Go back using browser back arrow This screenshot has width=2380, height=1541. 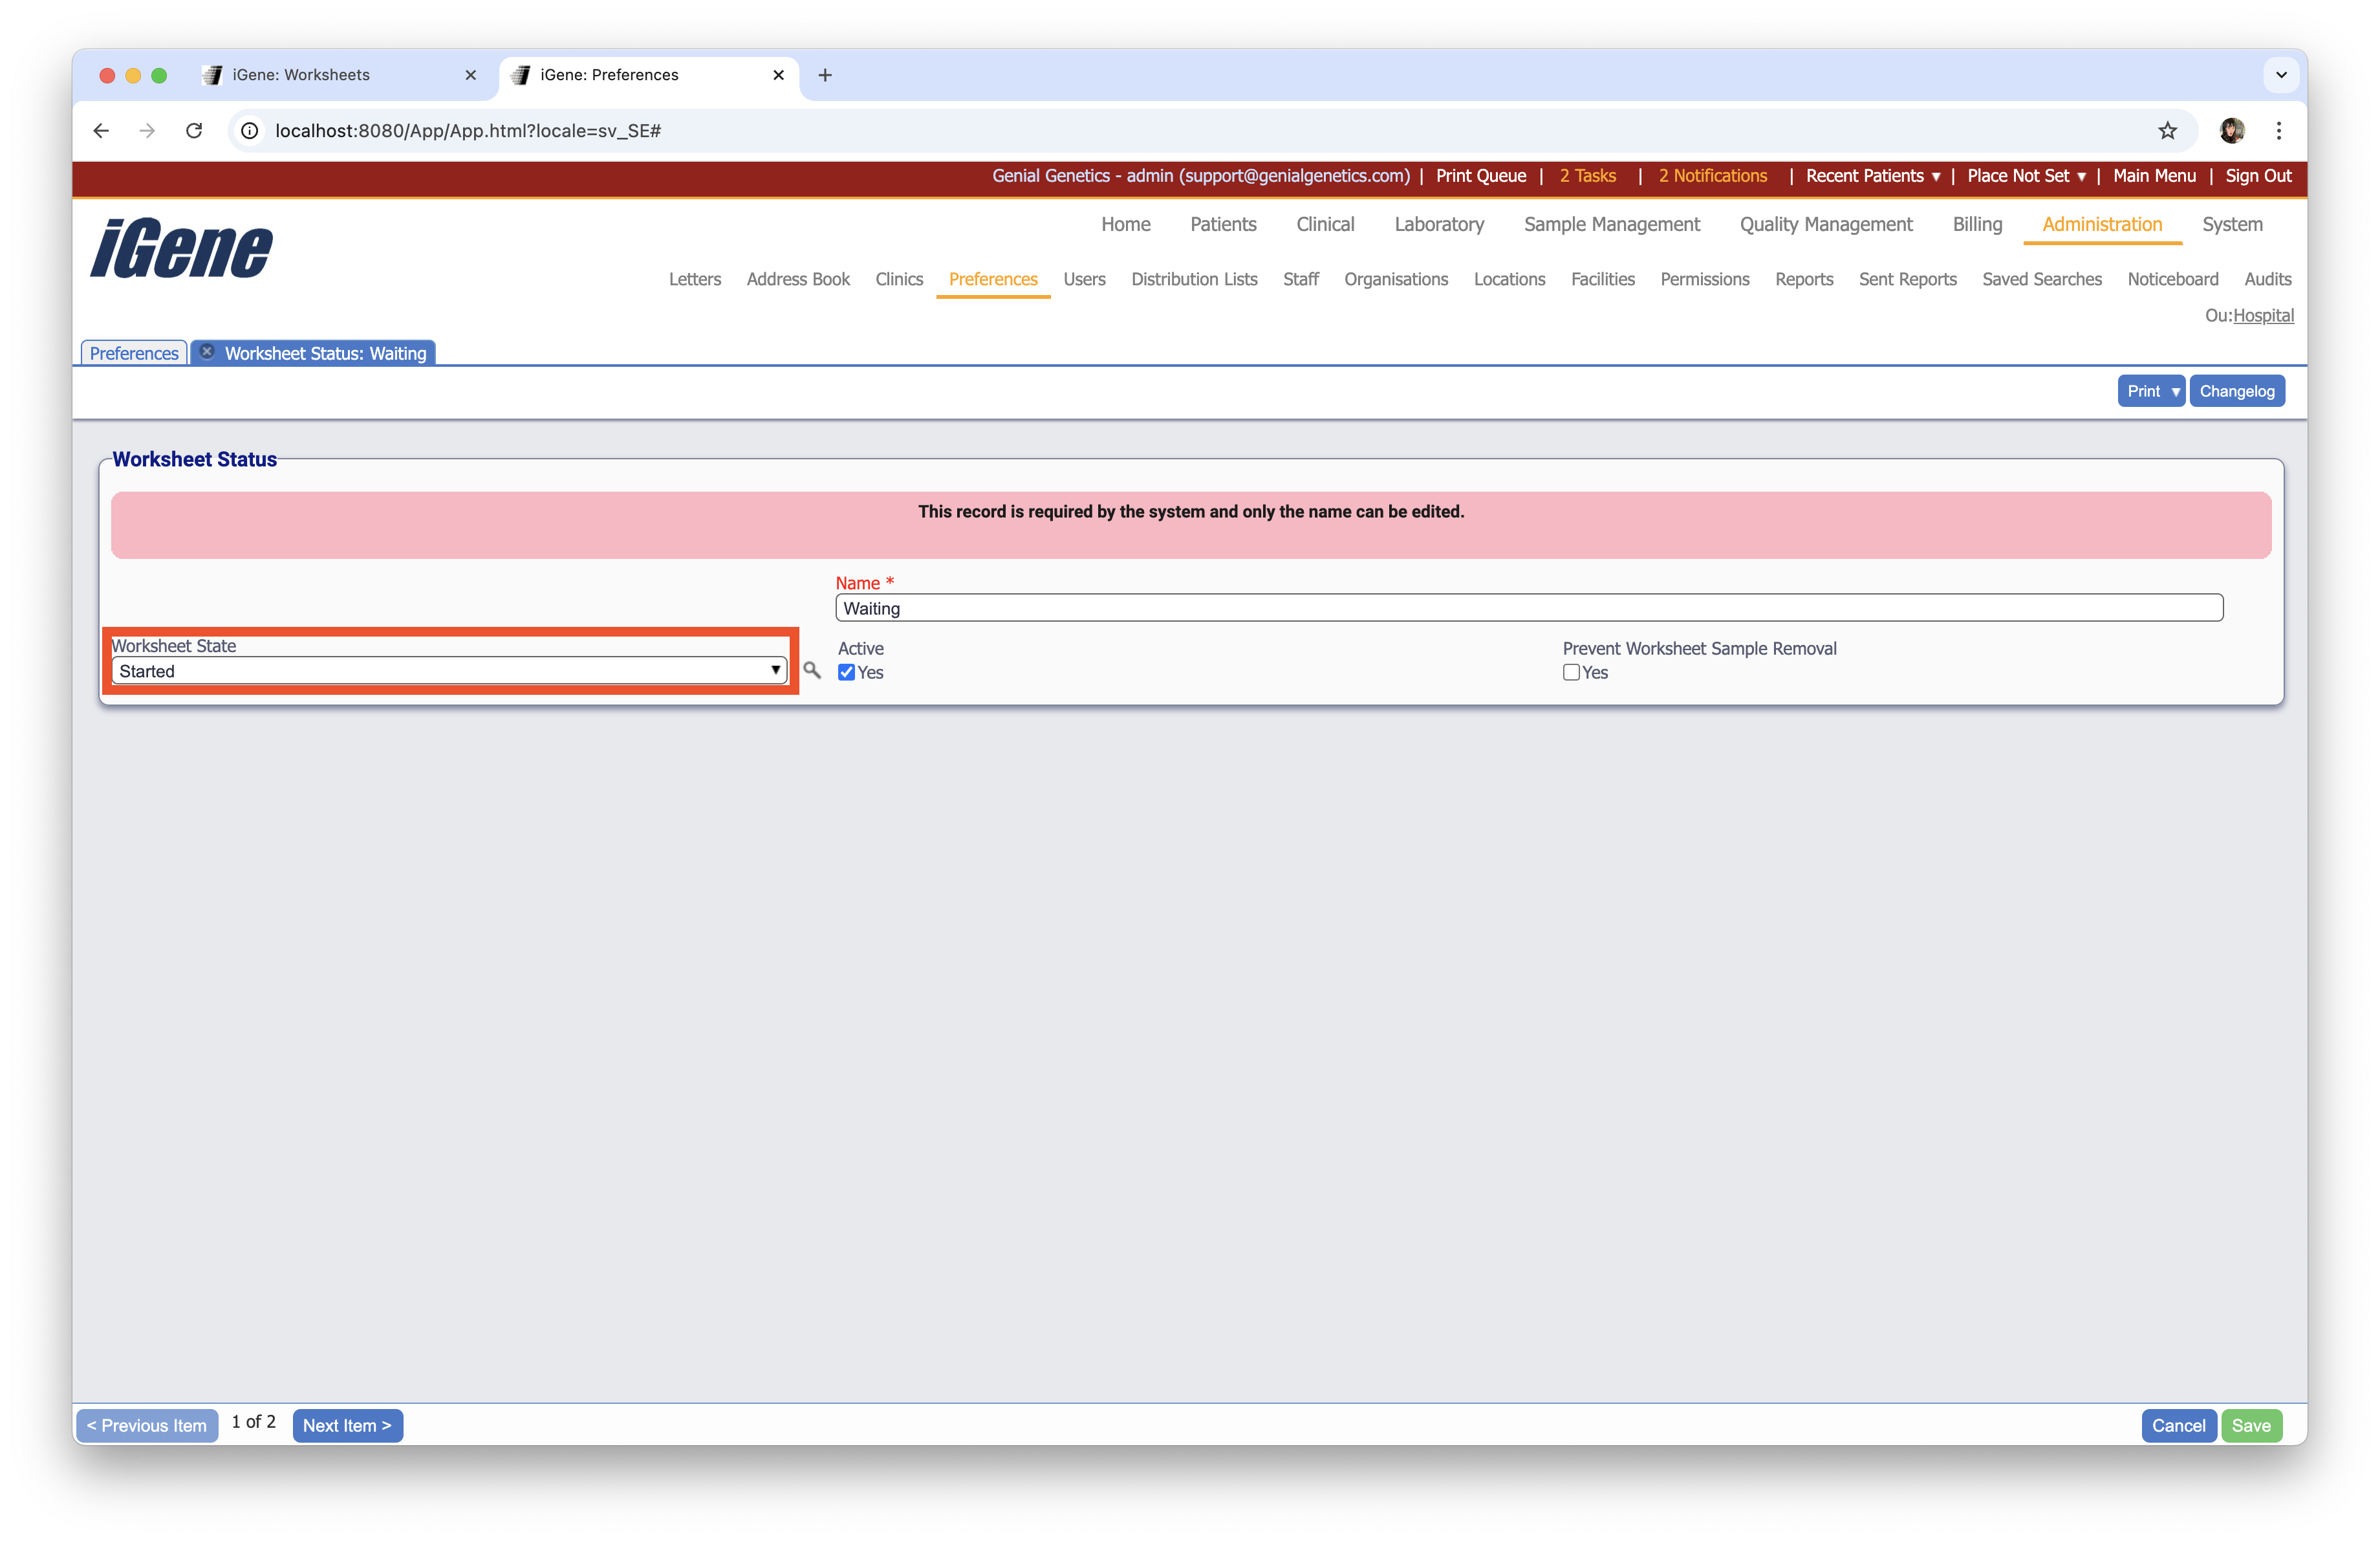[101, 130]
